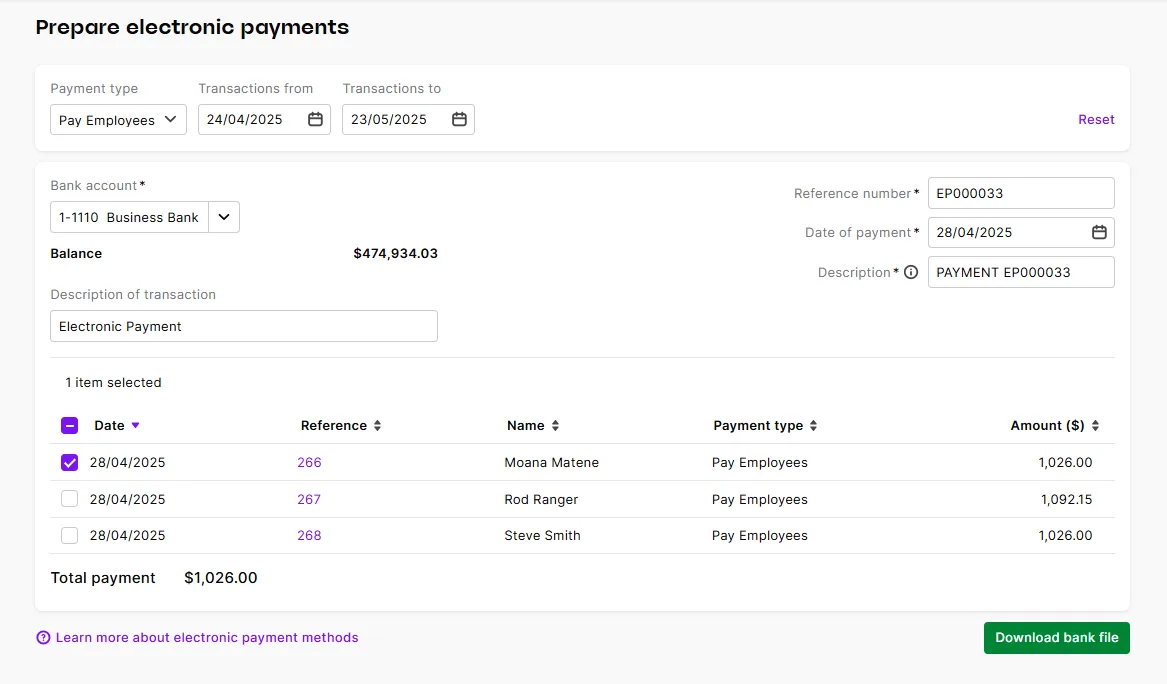
Task: Open the Date of payment calendar picker
Action: [1101, 232]
